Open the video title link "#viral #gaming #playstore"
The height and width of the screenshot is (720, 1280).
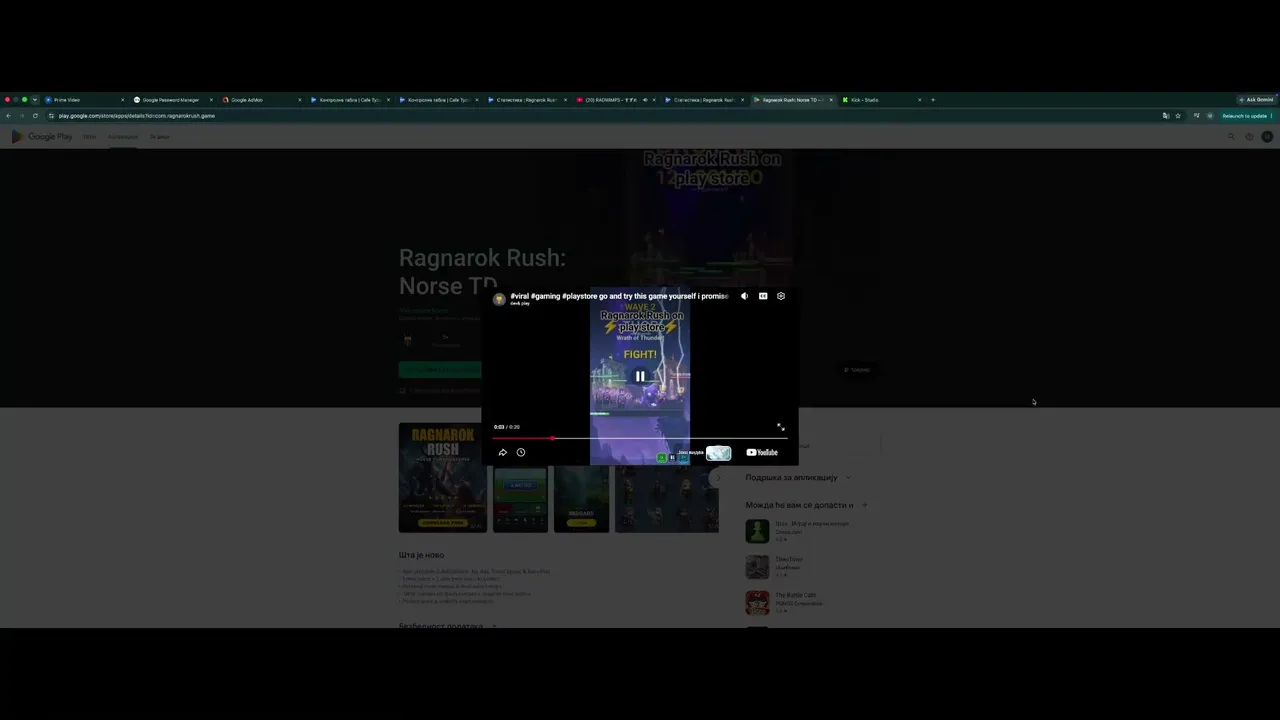[619, 296]
